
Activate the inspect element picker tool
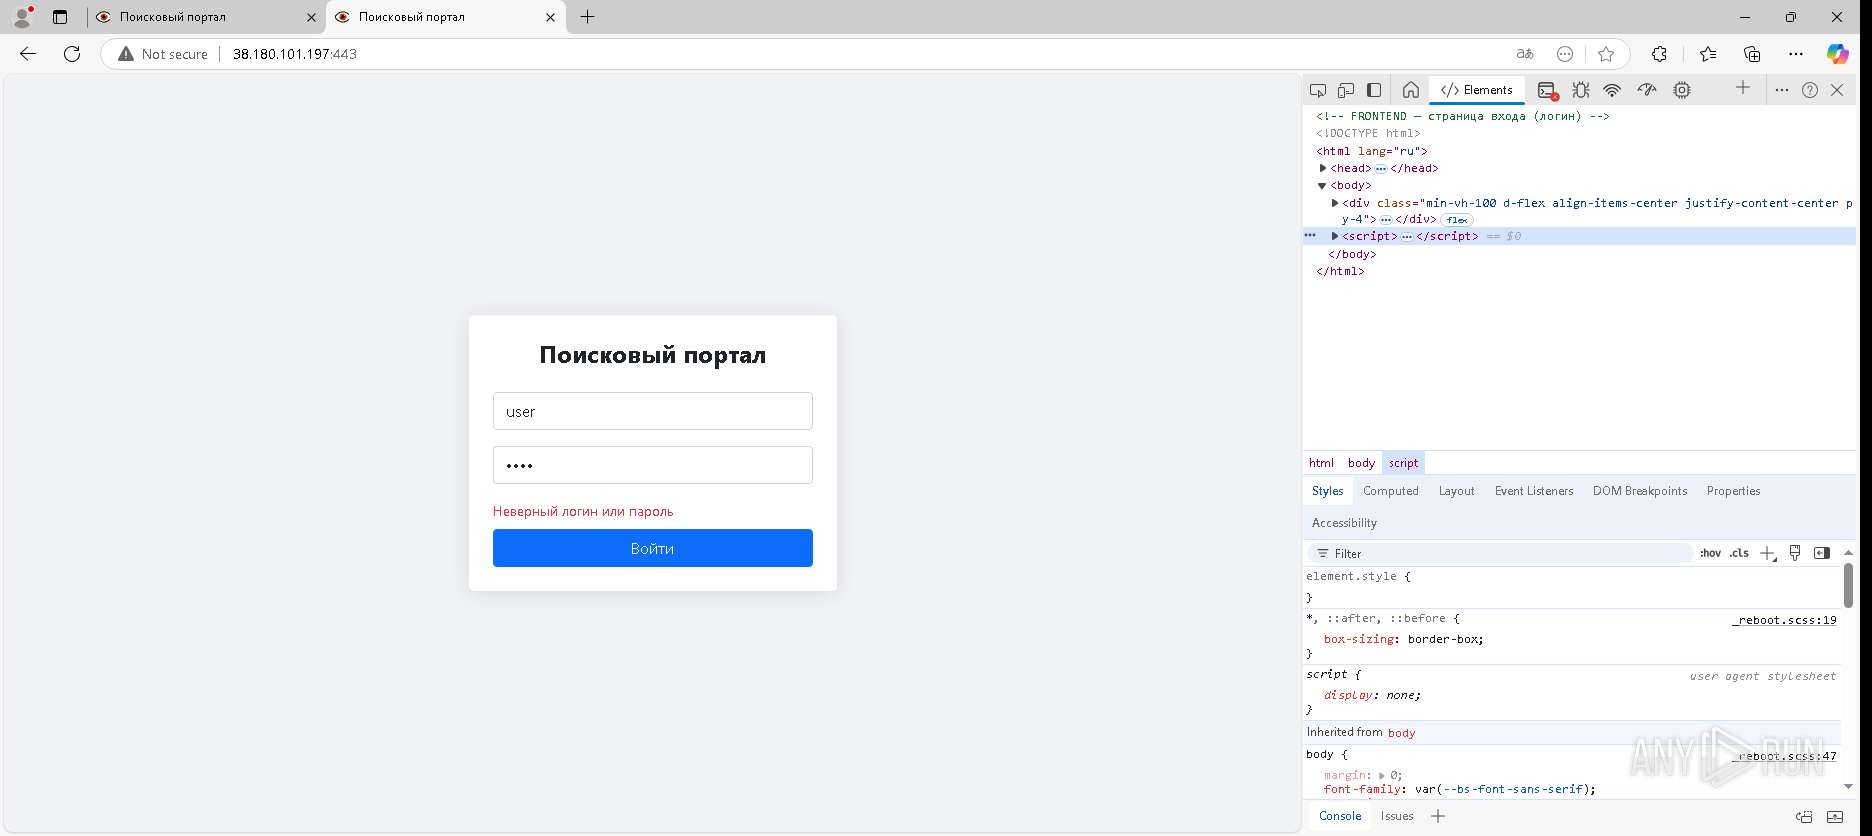(x=1318, y=90)
